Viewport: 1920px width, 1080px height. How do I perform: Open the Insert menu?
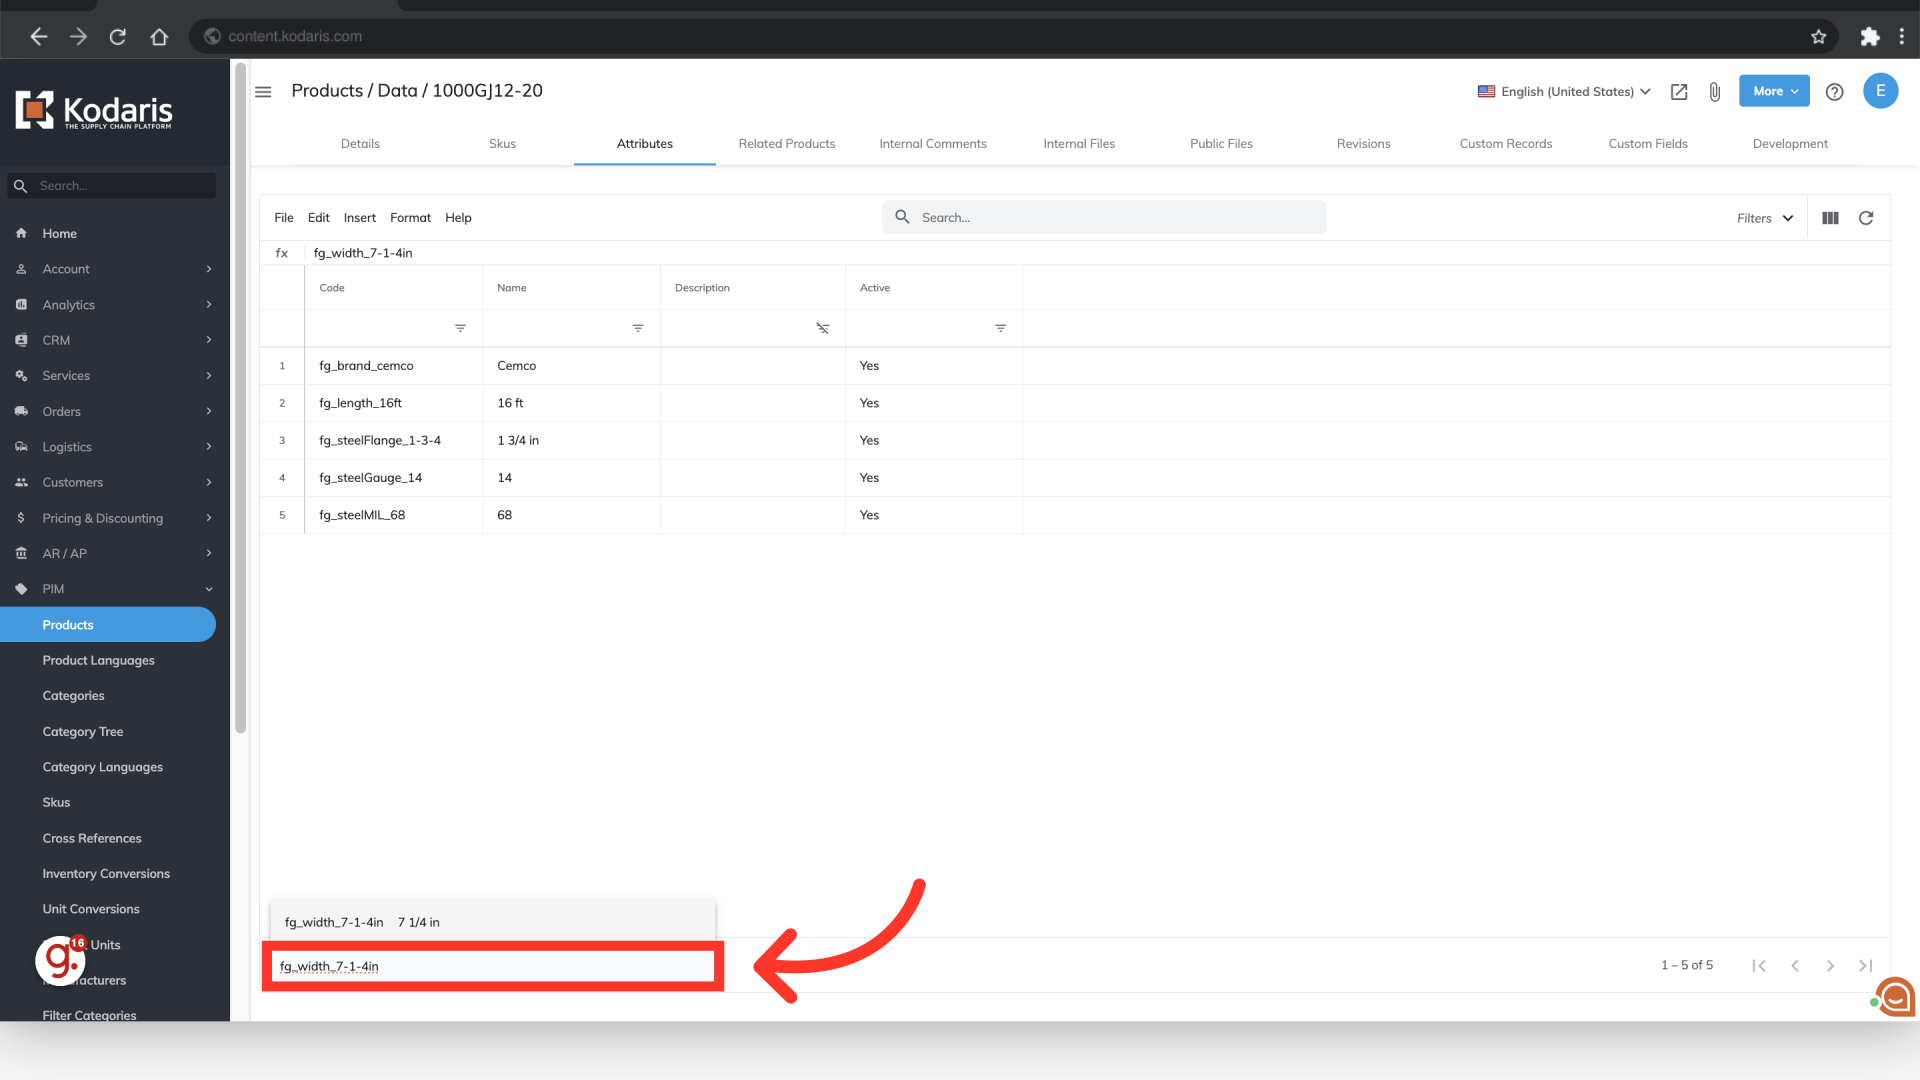point(359,218)
